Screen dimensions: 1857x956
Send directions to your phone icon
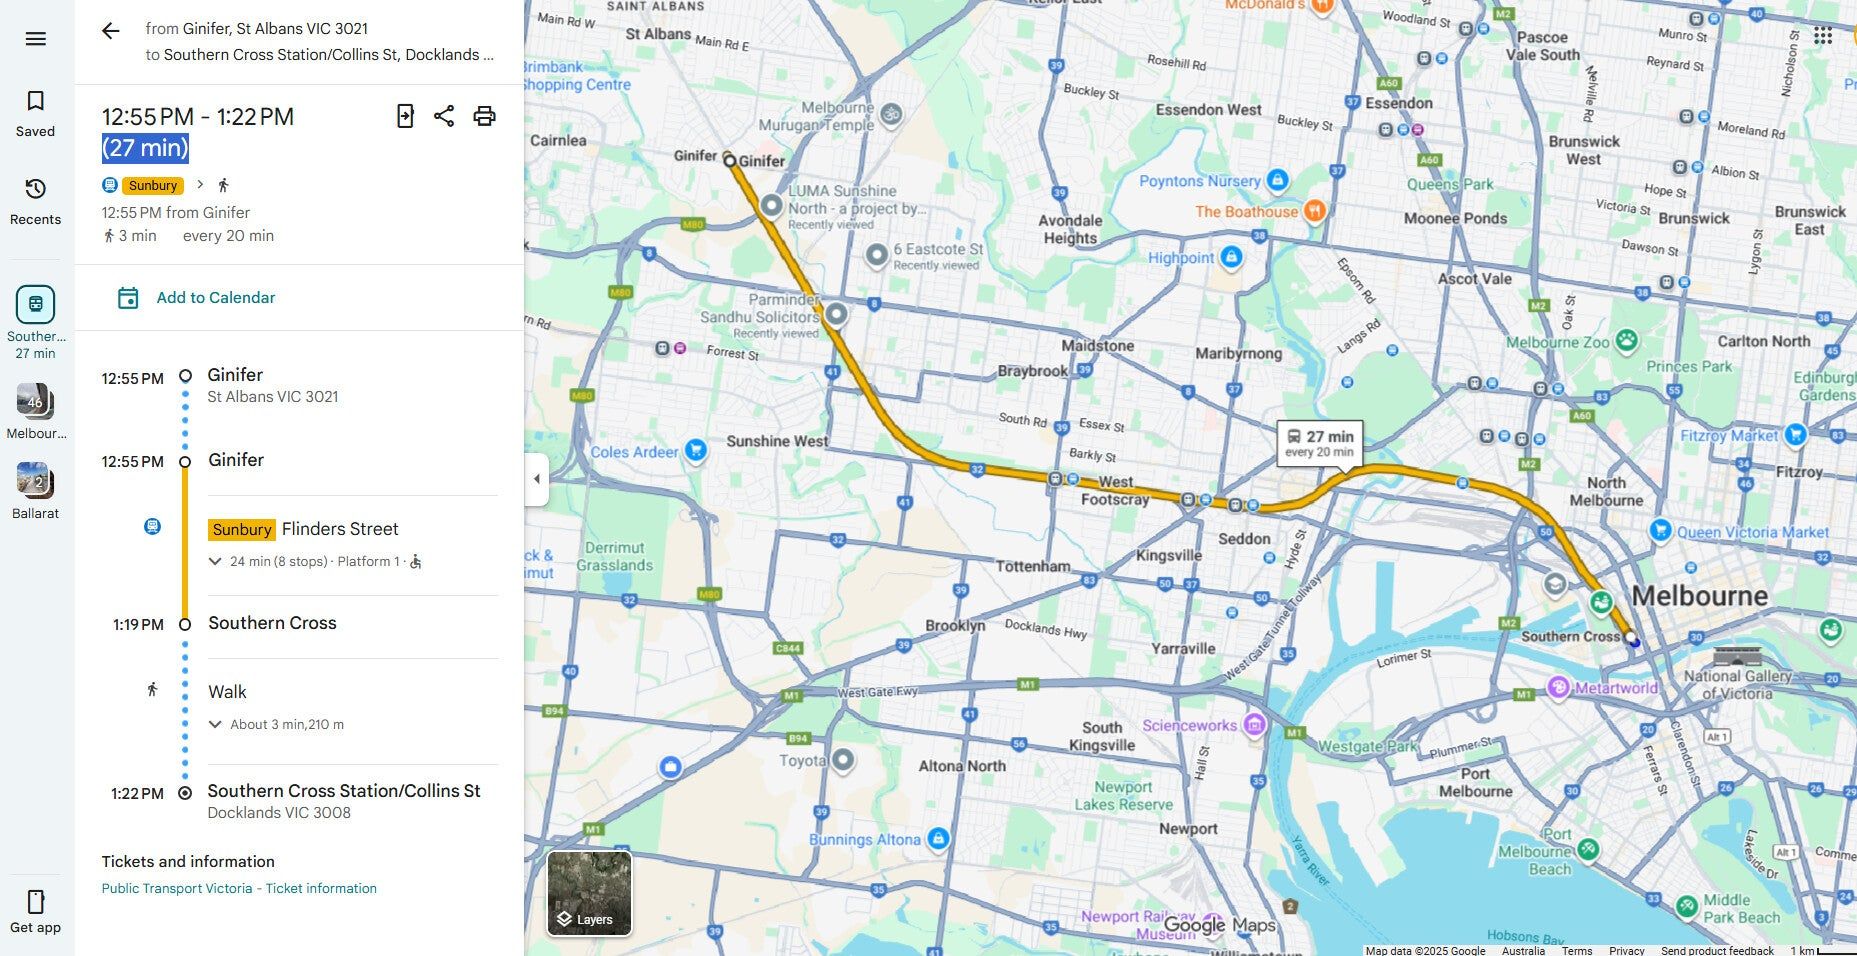[x=405, y=116]
